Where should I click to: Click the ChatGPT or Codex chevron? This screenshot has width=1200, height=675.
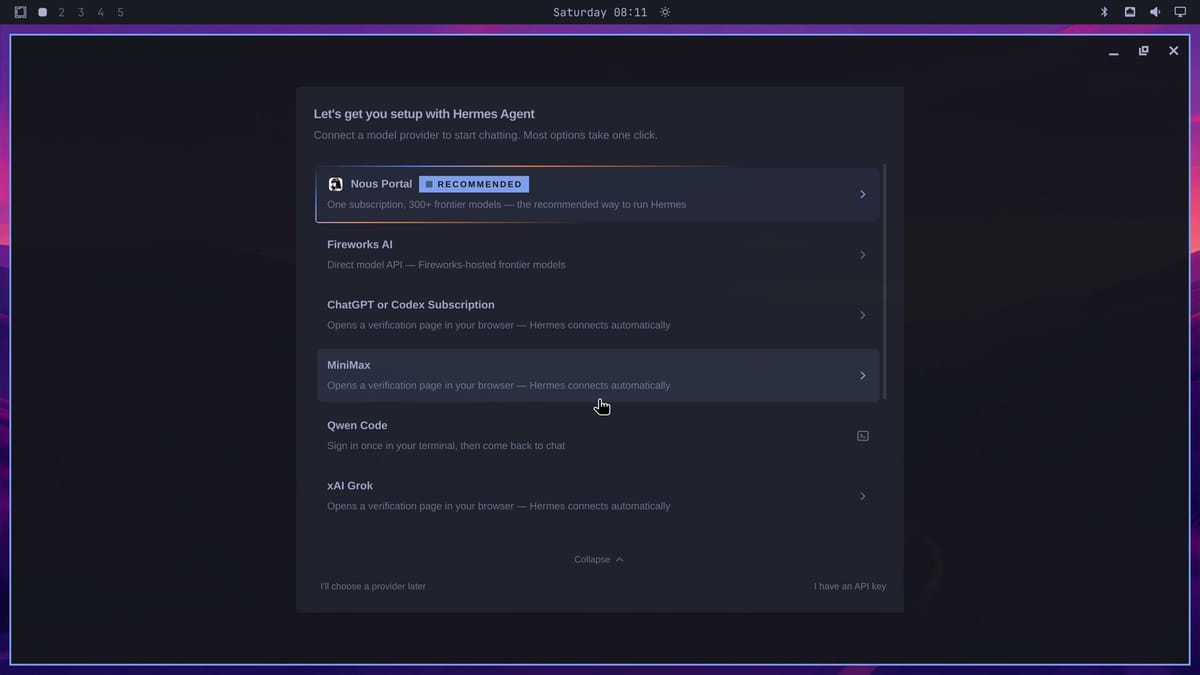[x=862, y=315]
